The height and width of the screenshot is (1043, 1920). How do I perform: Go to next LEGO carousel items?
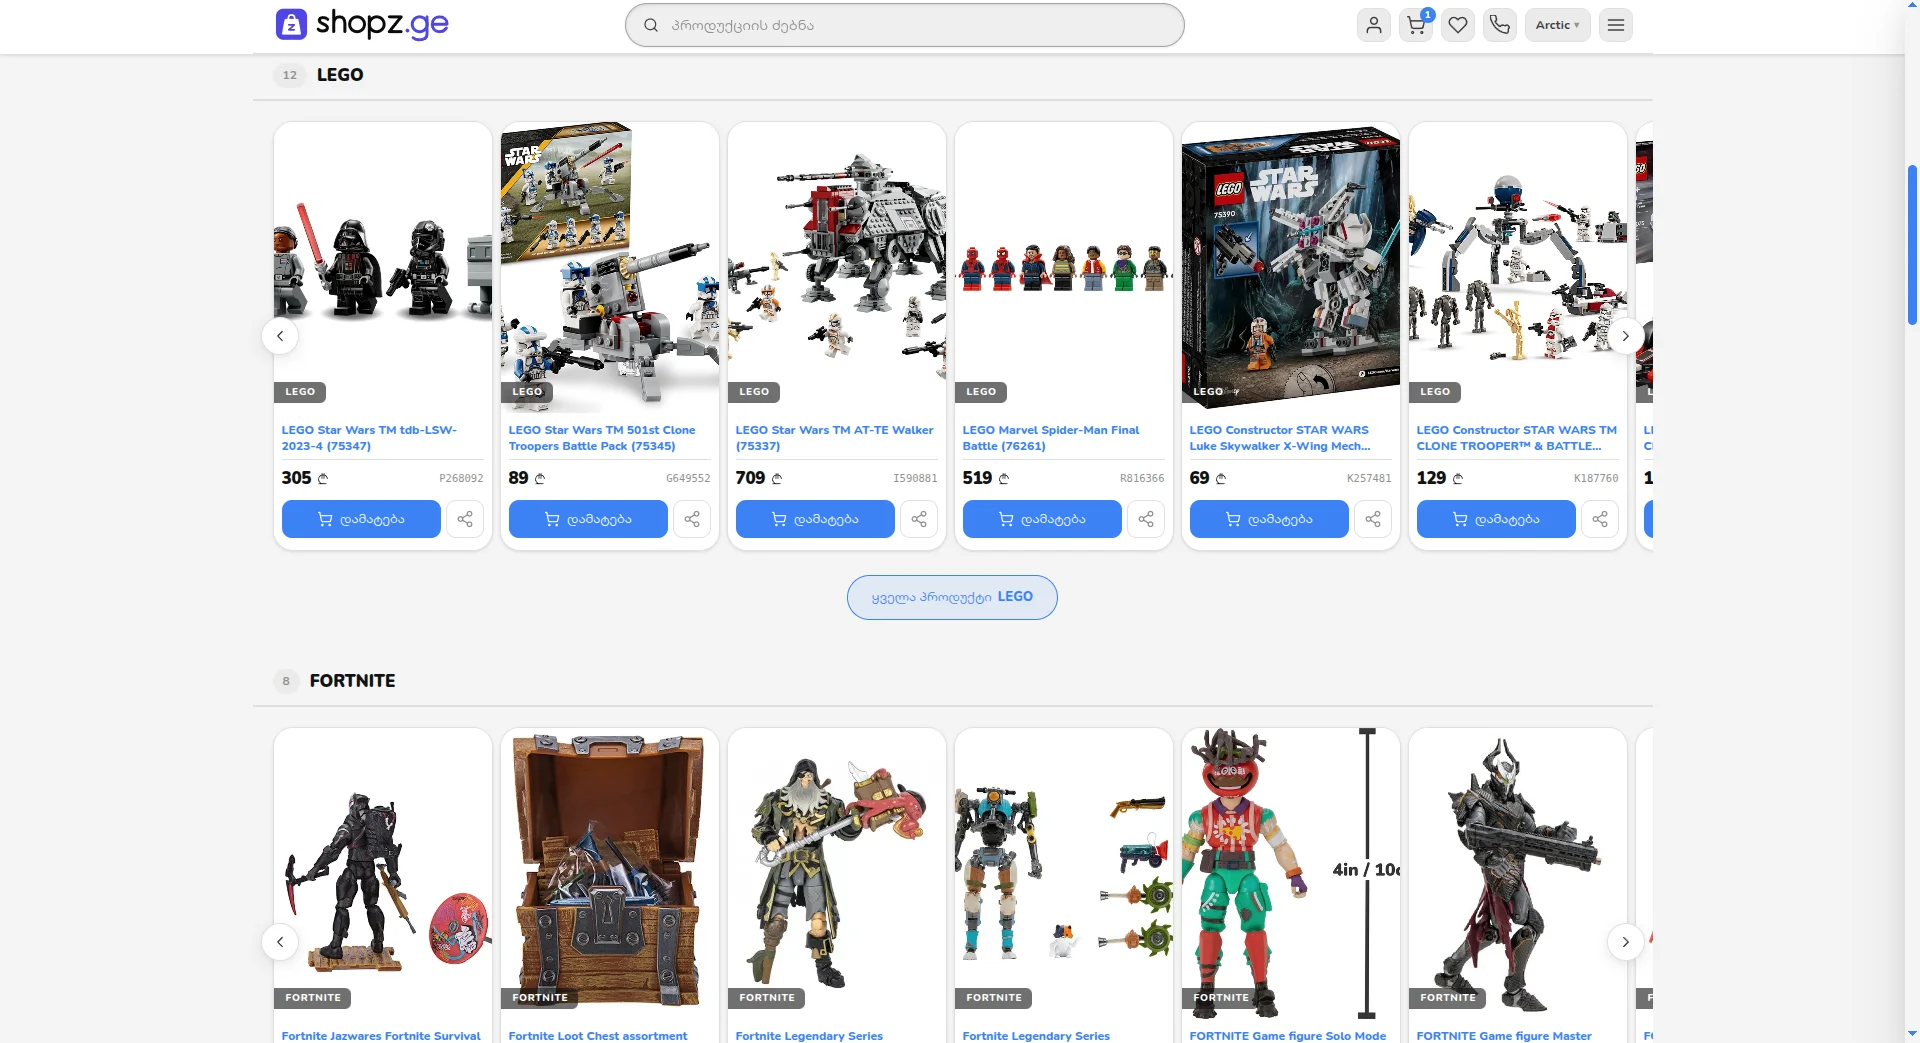click(1626, 336)
